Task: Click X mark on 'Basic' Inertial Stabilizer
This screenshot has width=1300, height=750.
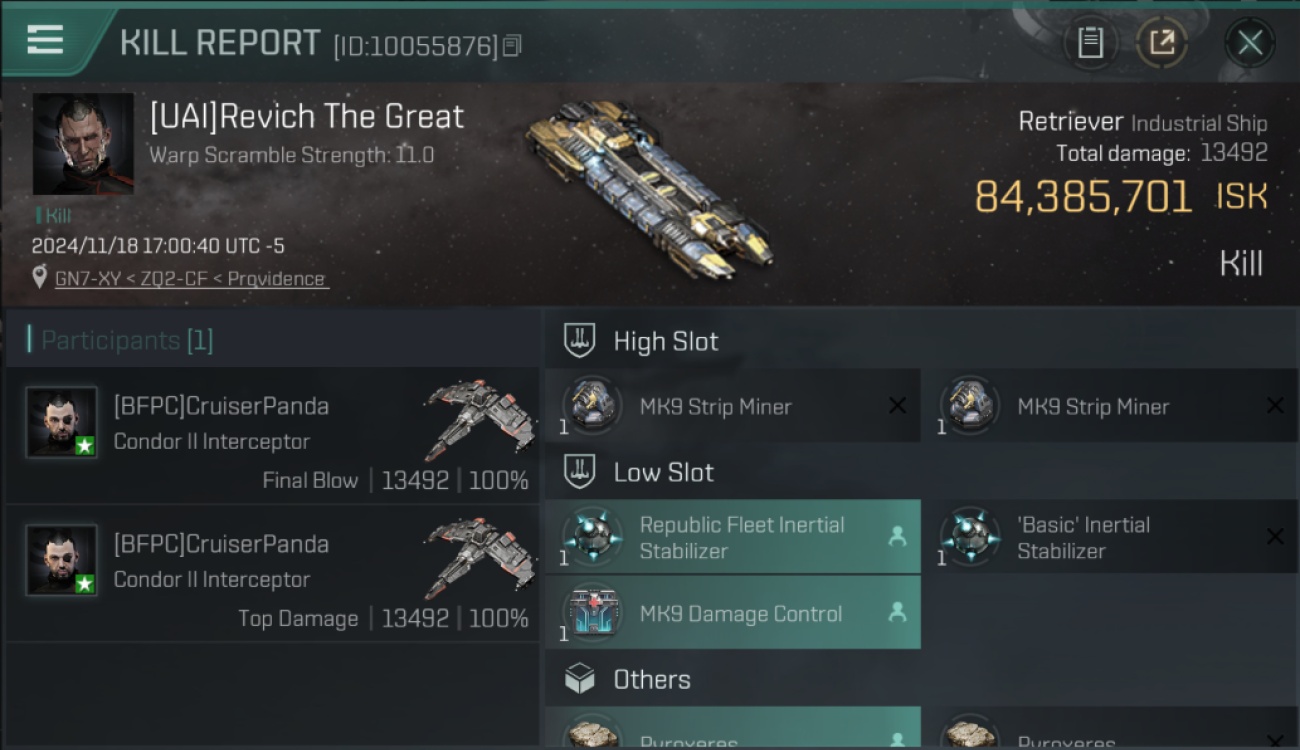Action: (x=1275, y=537)
